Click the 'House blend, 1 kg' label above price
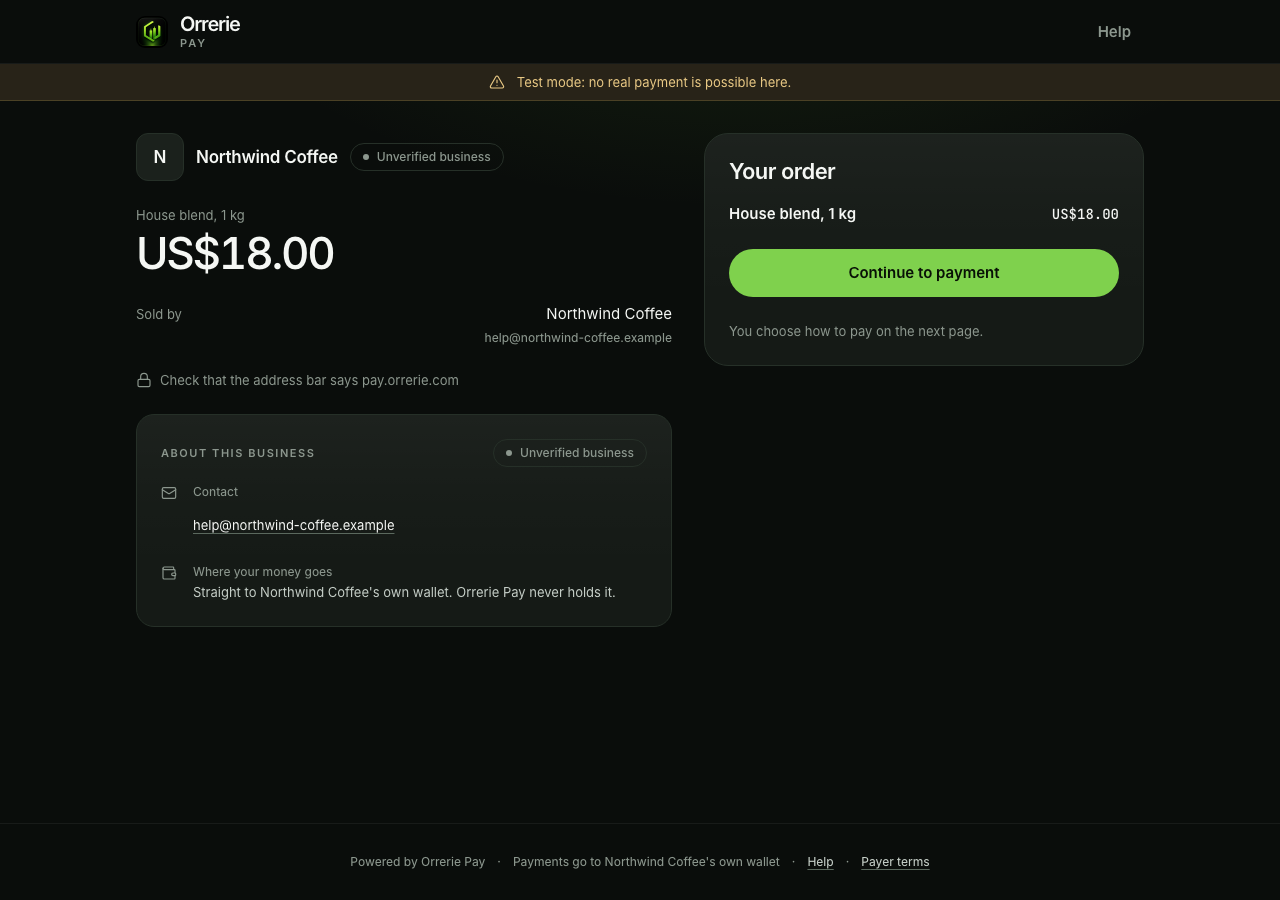 coord(190,215)
